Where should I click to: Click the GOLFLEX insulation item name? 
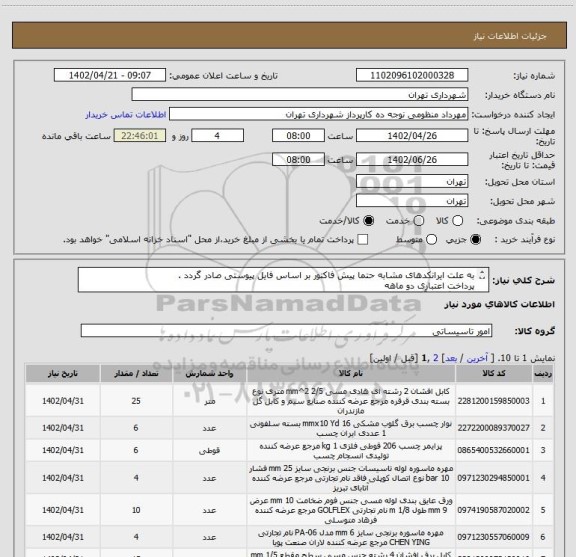351,510
